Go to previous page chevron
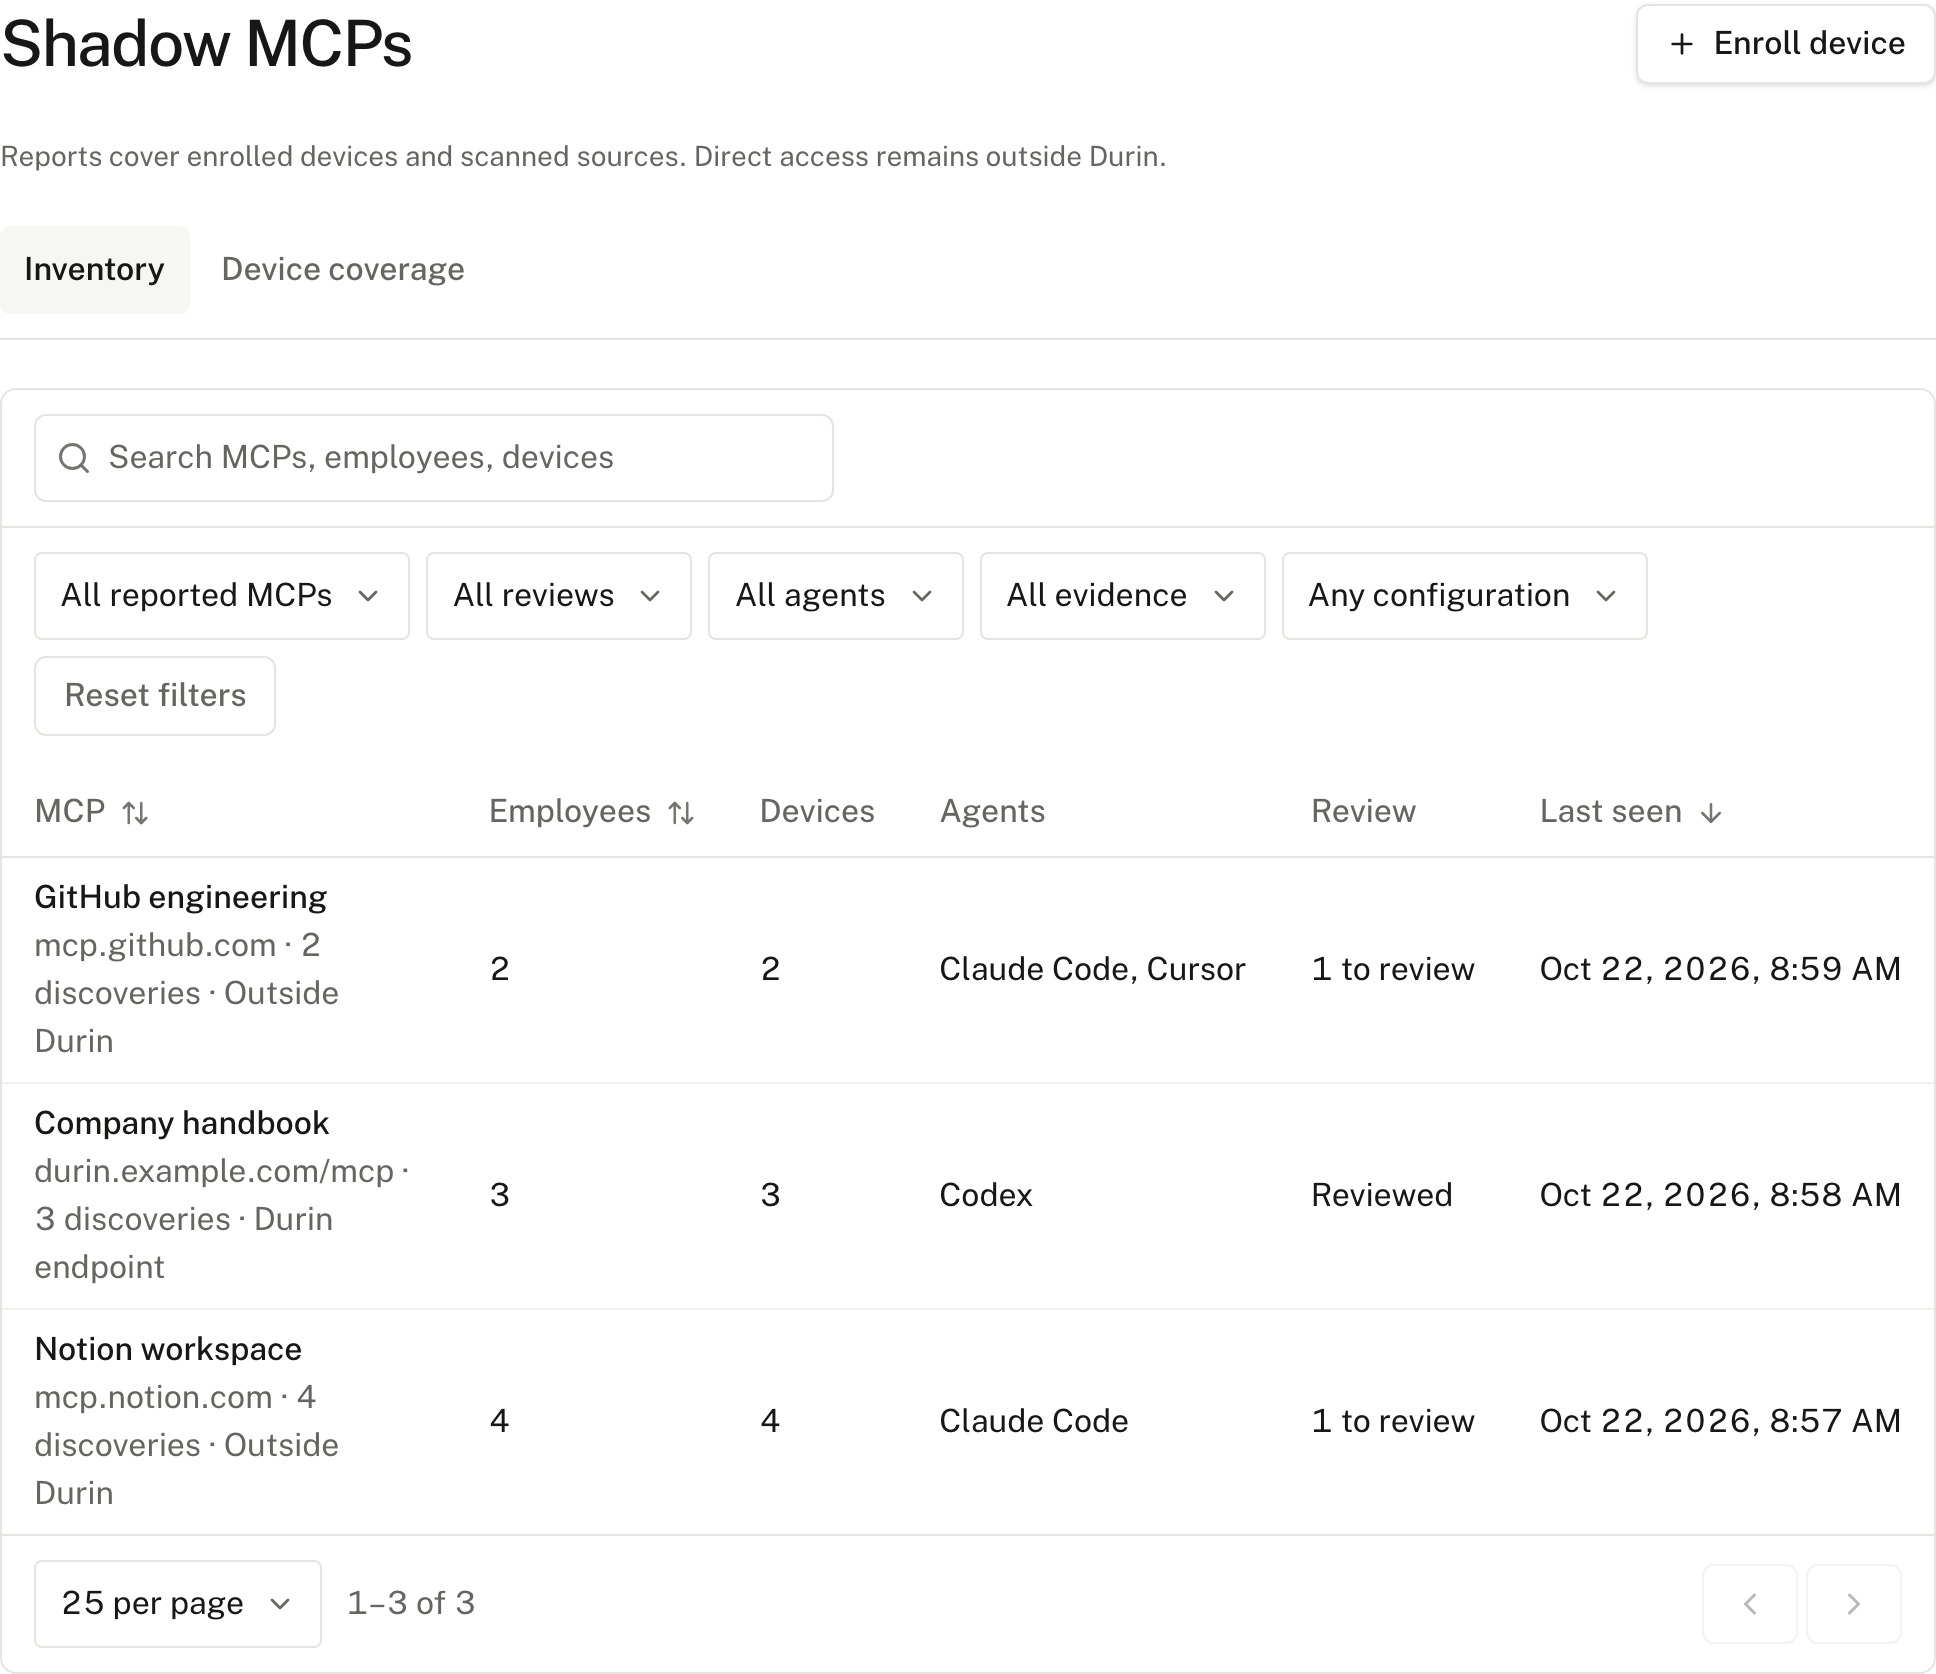Screen dimensions: 1936x1674 [x=1750, y=1604]
